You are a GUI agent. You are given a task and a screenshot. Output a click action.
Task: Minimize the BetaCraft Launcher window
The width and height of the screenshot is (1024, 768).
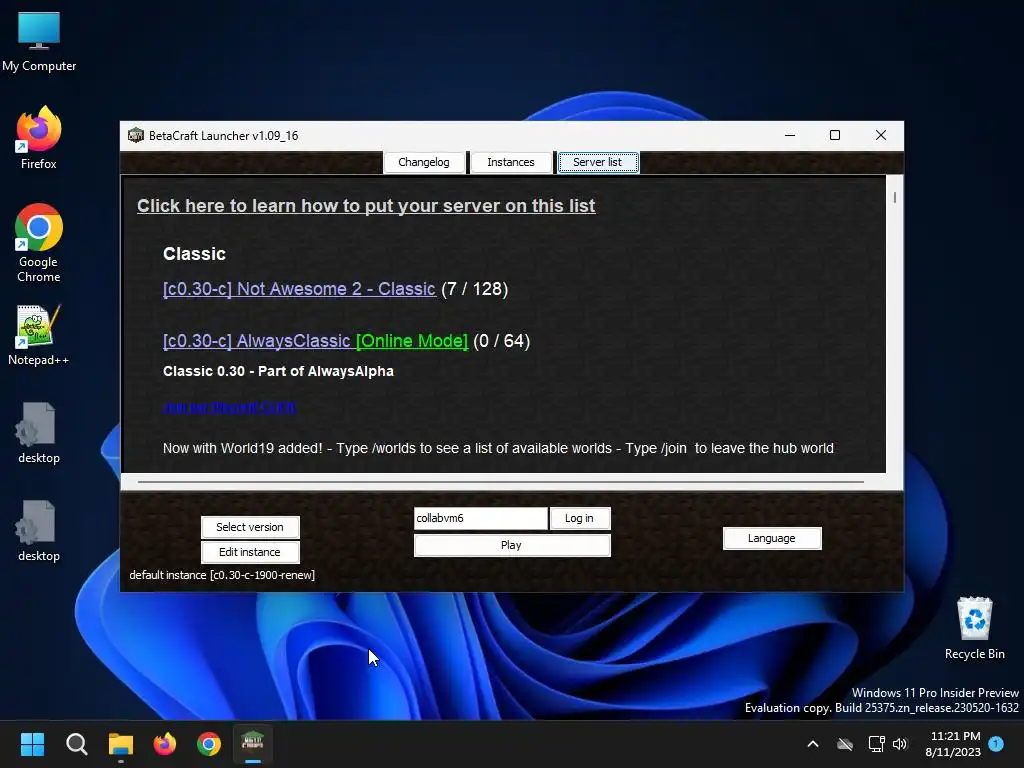tap(790, 135)
